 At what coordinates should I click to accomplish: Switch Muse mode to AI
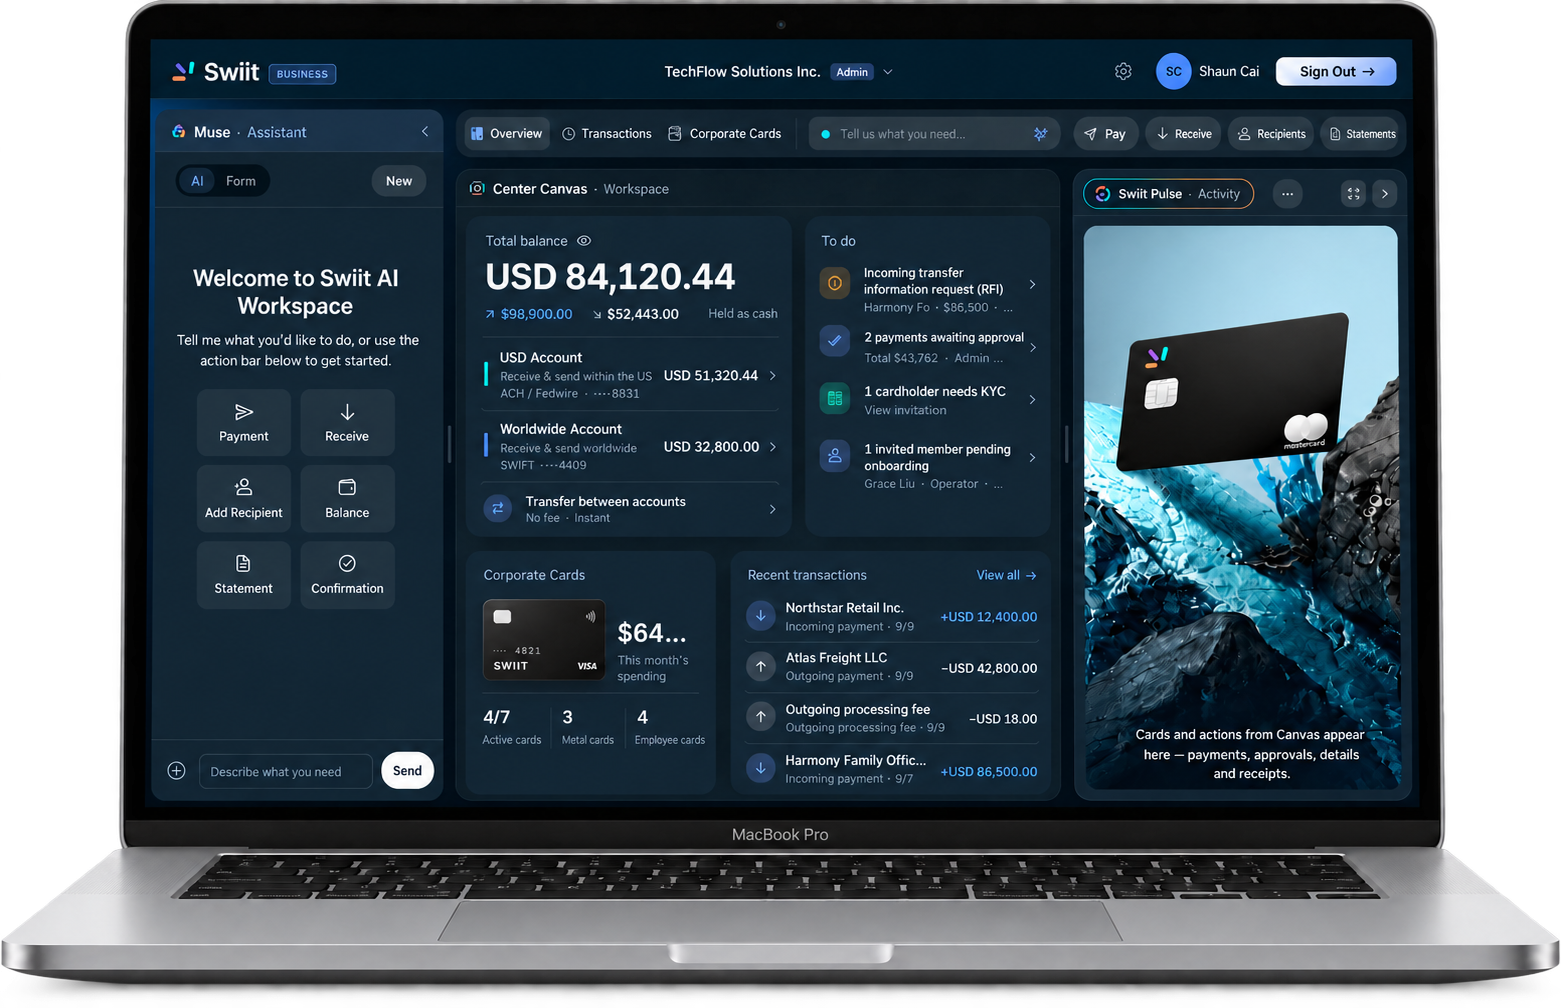pos(197,181)
